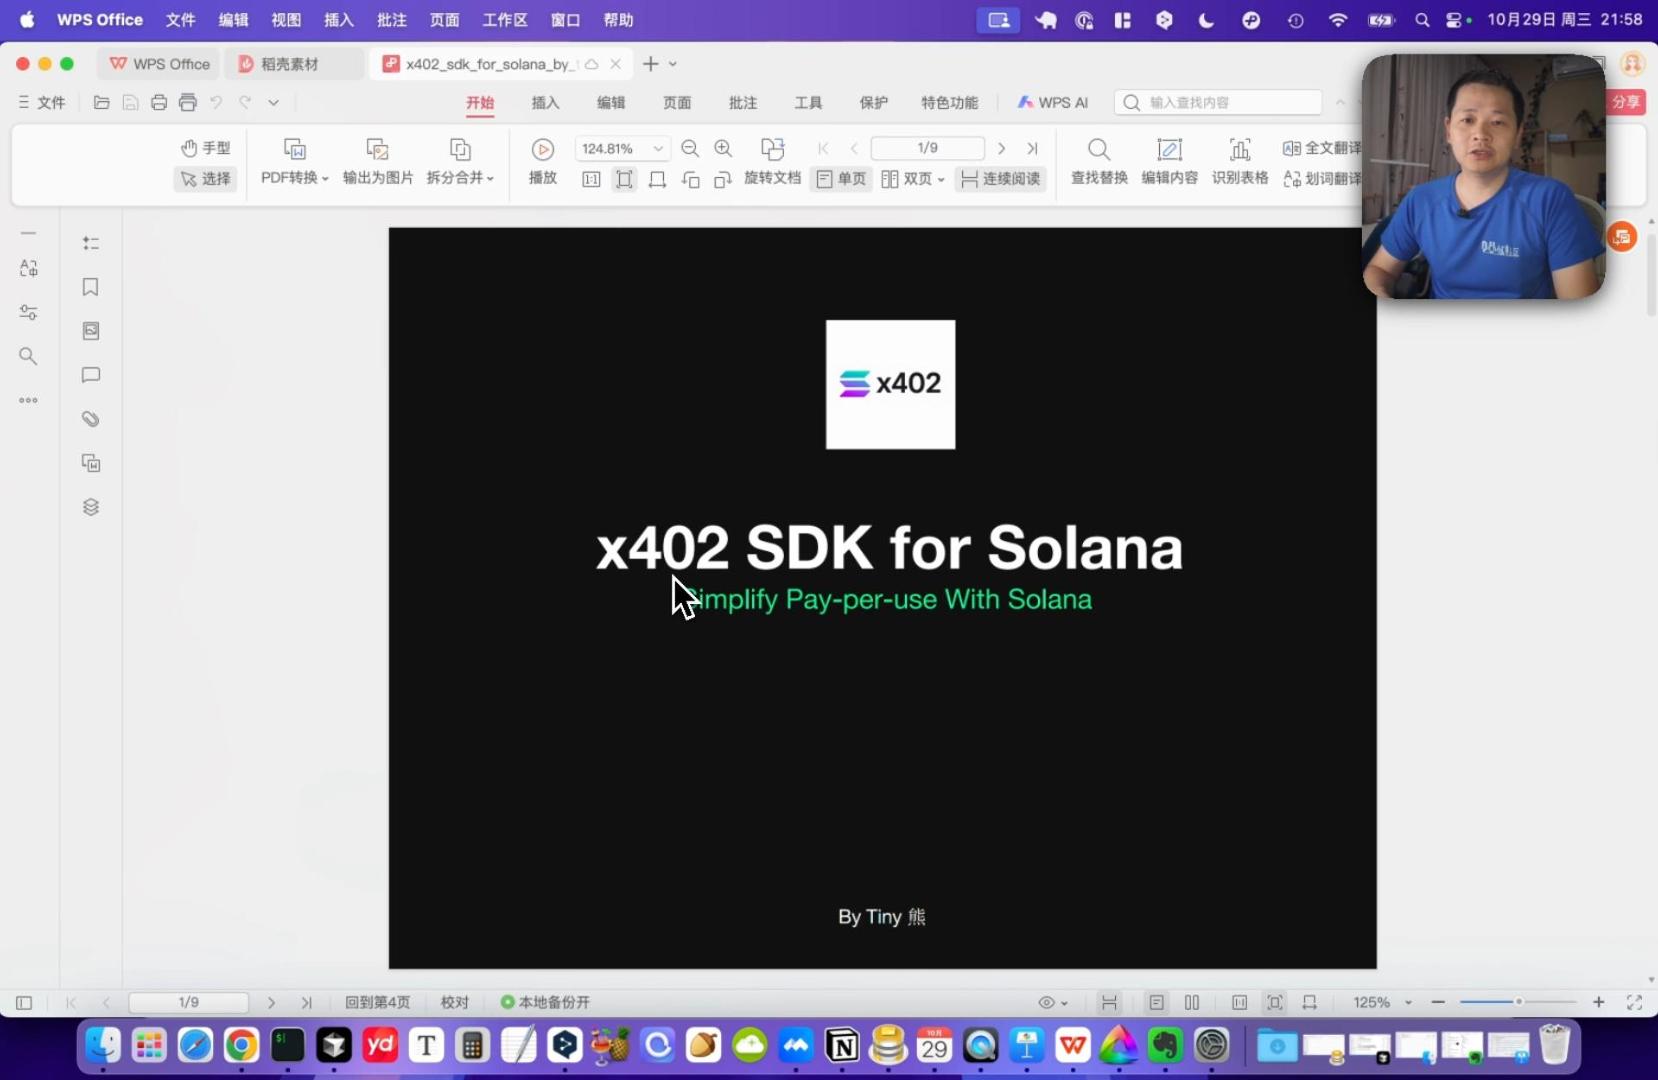
Task: Switch to the 插入 ribbon tab
Action: [543, 102]
